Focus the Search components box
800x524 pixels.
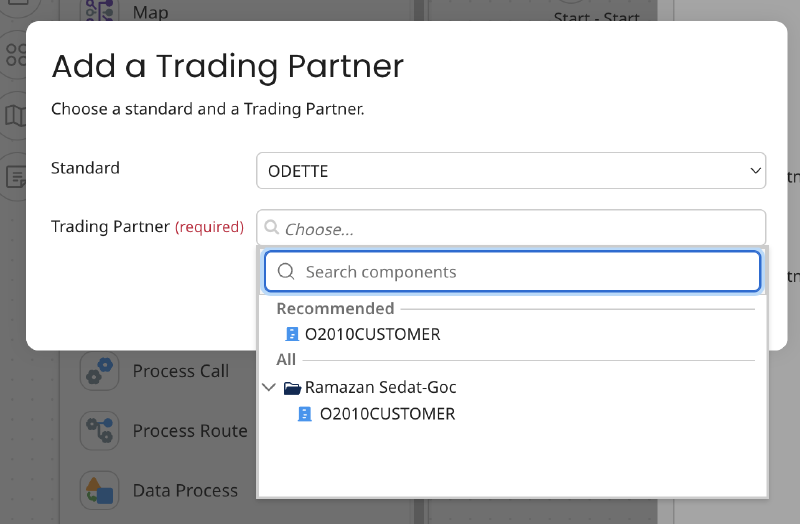512,271
